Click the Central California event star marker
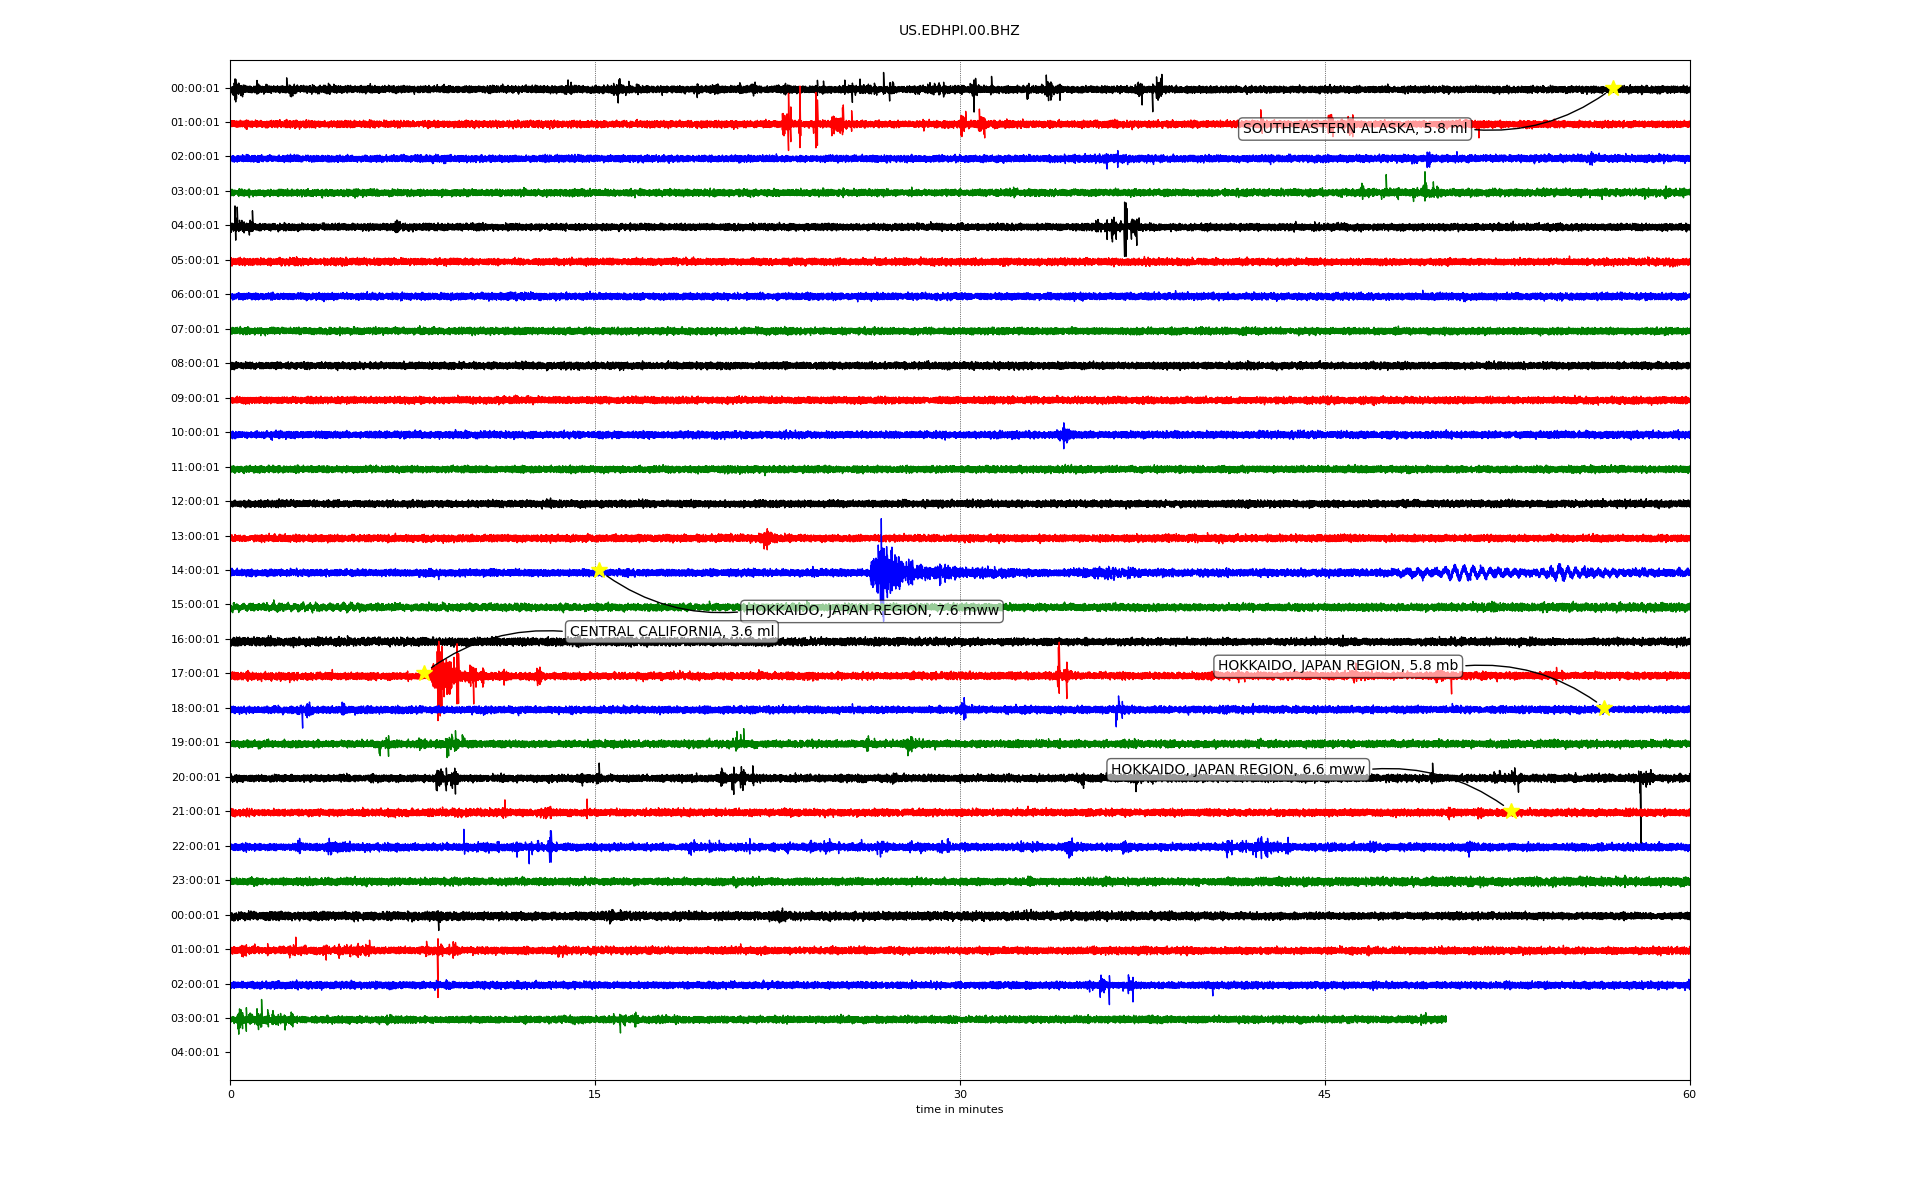 tap(424, 673)
